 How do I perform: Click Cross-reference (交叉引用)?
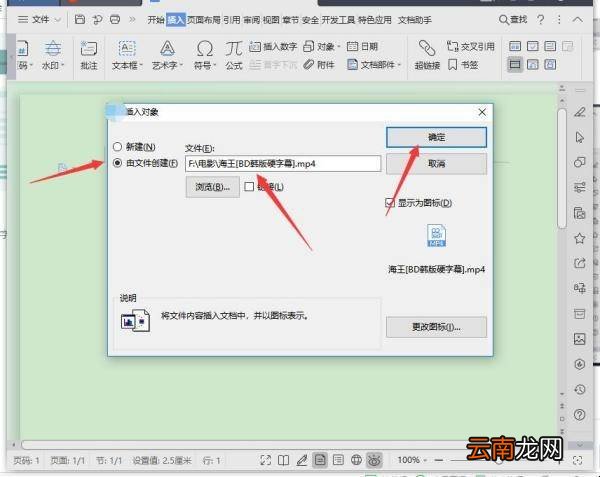pos(471,47)
